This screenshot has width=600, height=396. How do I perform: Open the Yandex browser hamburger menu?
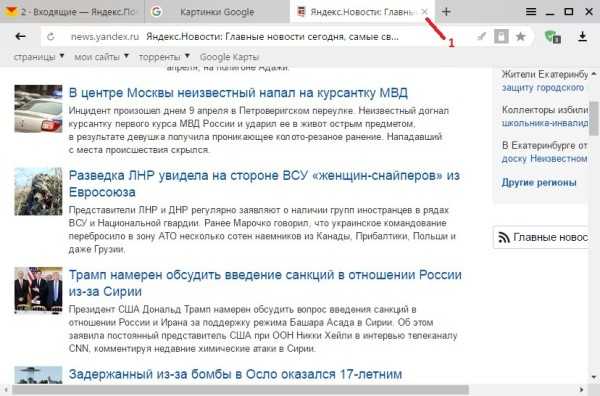(x=531, y=12)
